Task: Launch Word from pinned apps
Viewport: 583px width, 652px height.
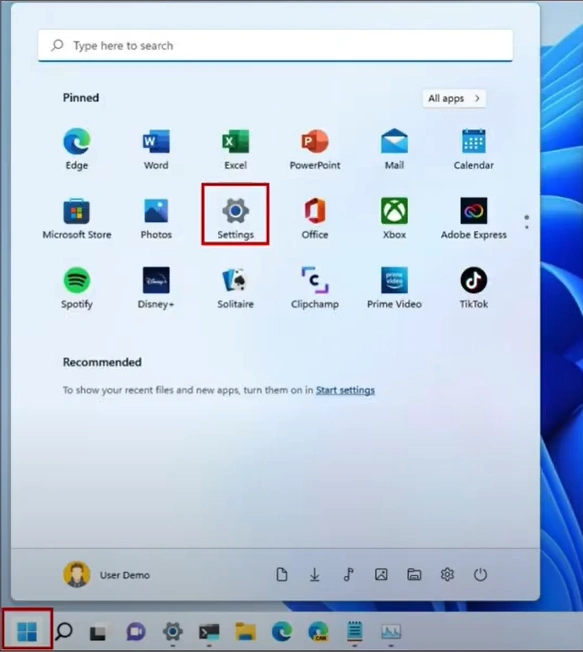Action: coord(156,149)
